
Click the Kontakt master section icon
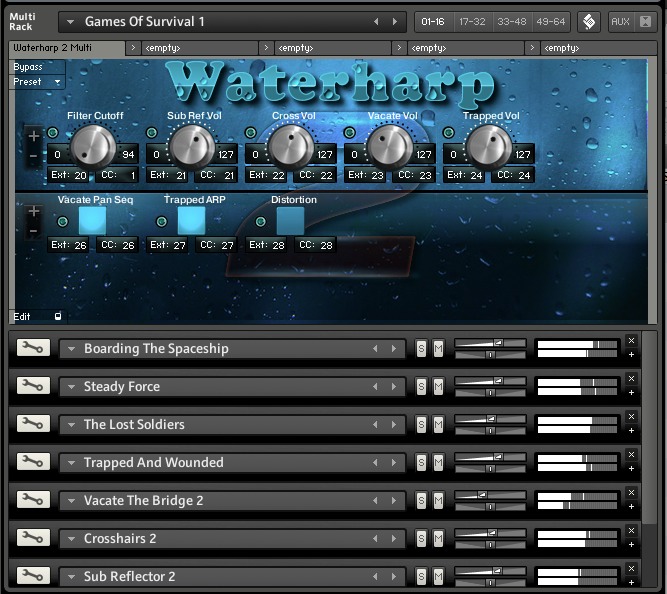[x=589, y=21]
